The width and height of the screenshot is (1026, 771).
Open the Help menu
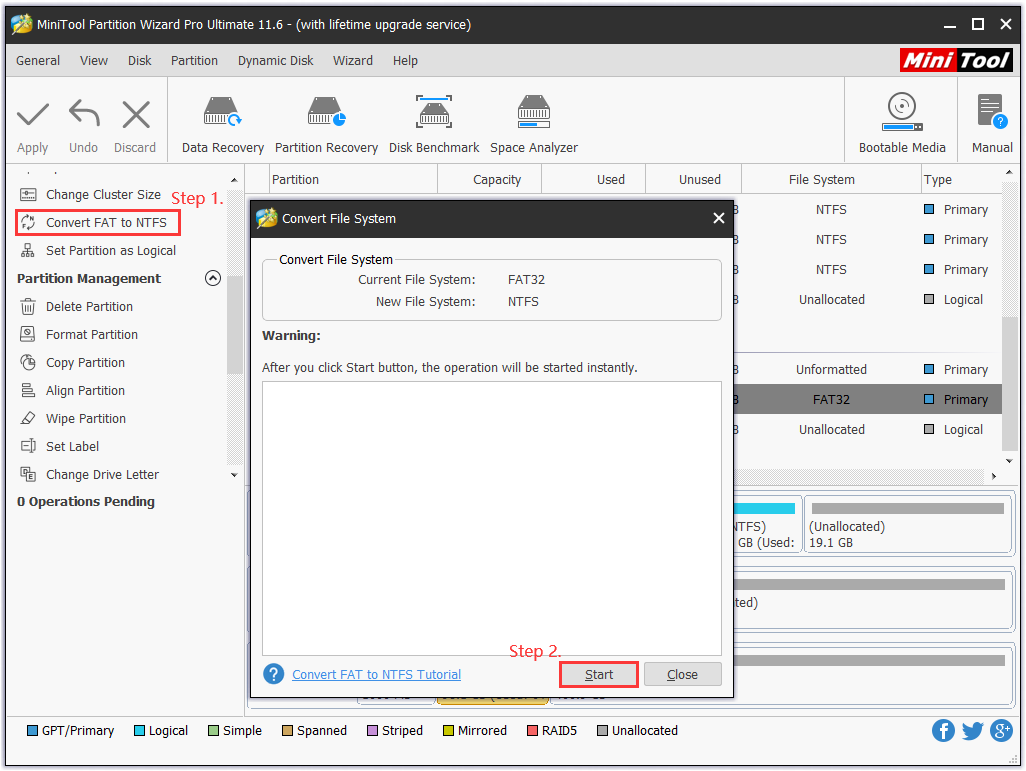[x=405, y=60]
